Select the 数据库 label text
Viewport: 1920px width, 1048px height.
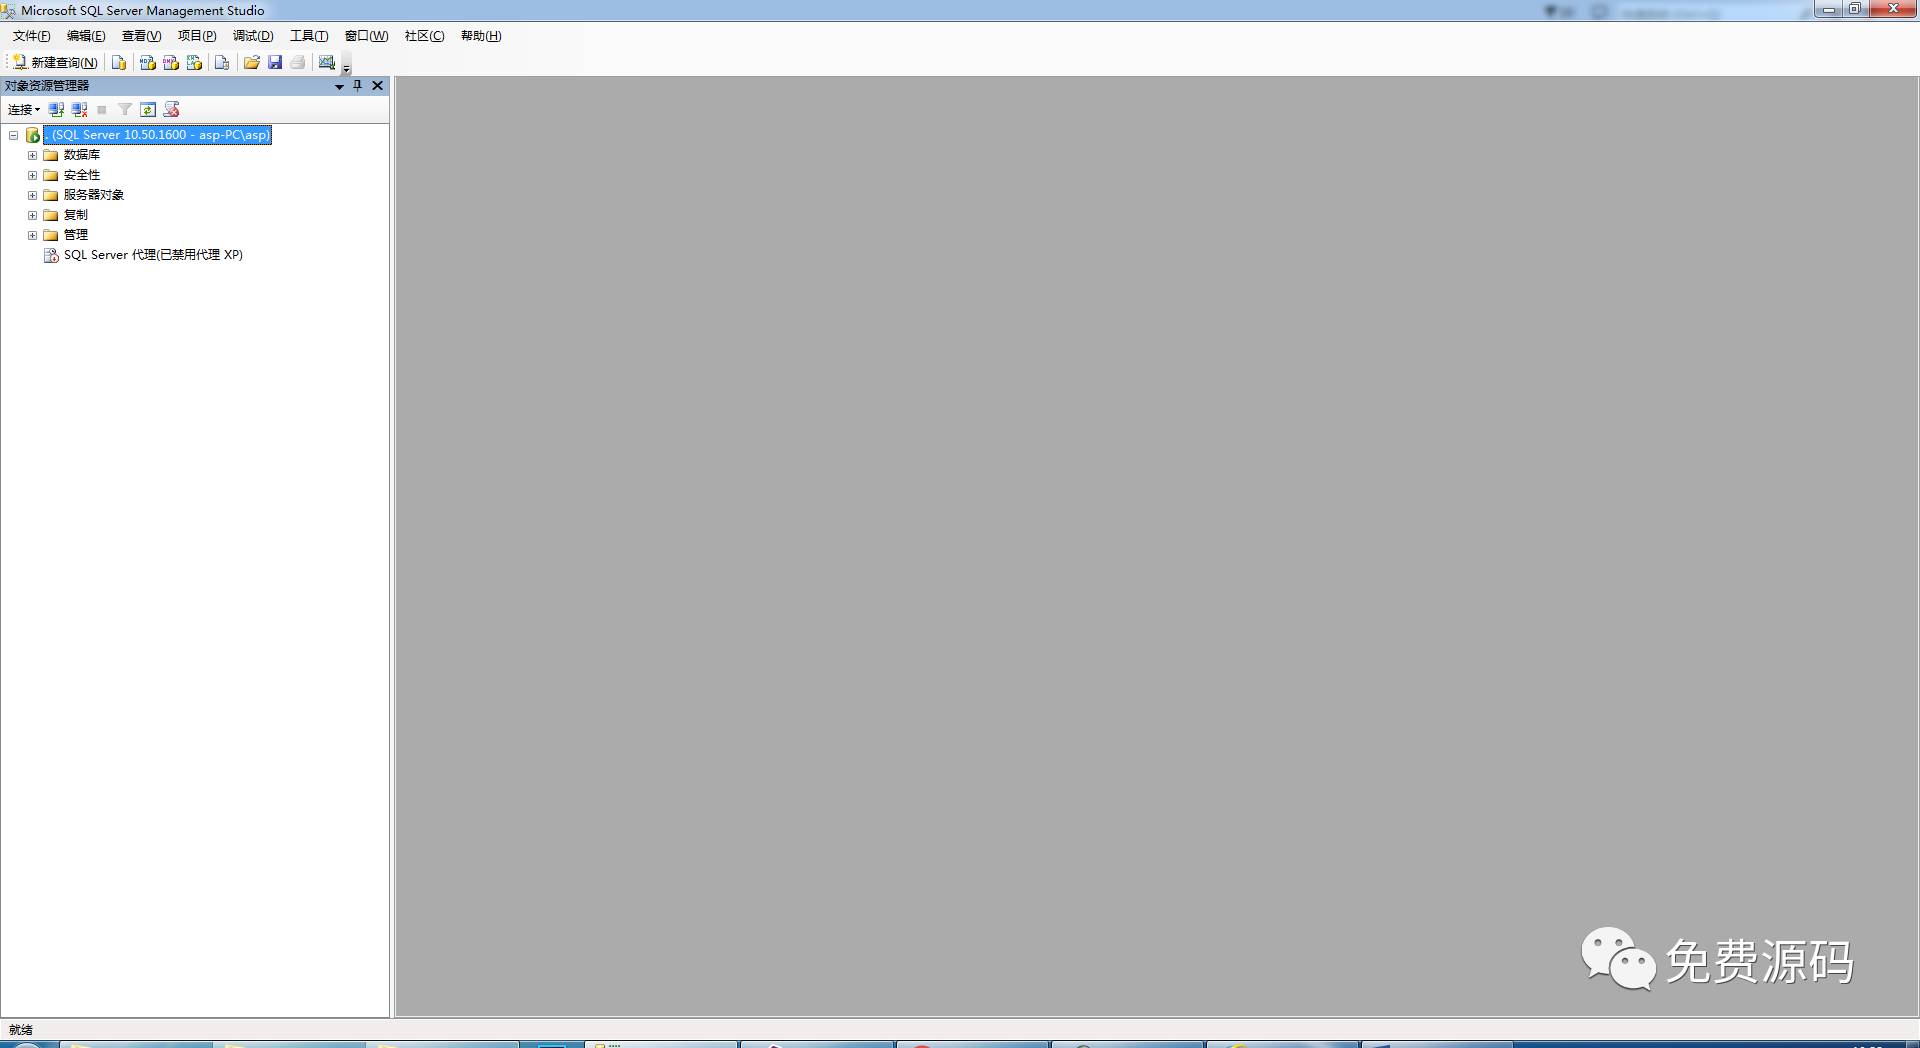[x=82, y=155]
